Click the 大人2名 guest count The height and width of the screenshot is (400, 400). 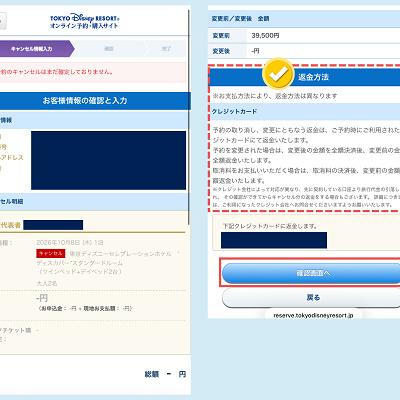(x=47, y=283)
